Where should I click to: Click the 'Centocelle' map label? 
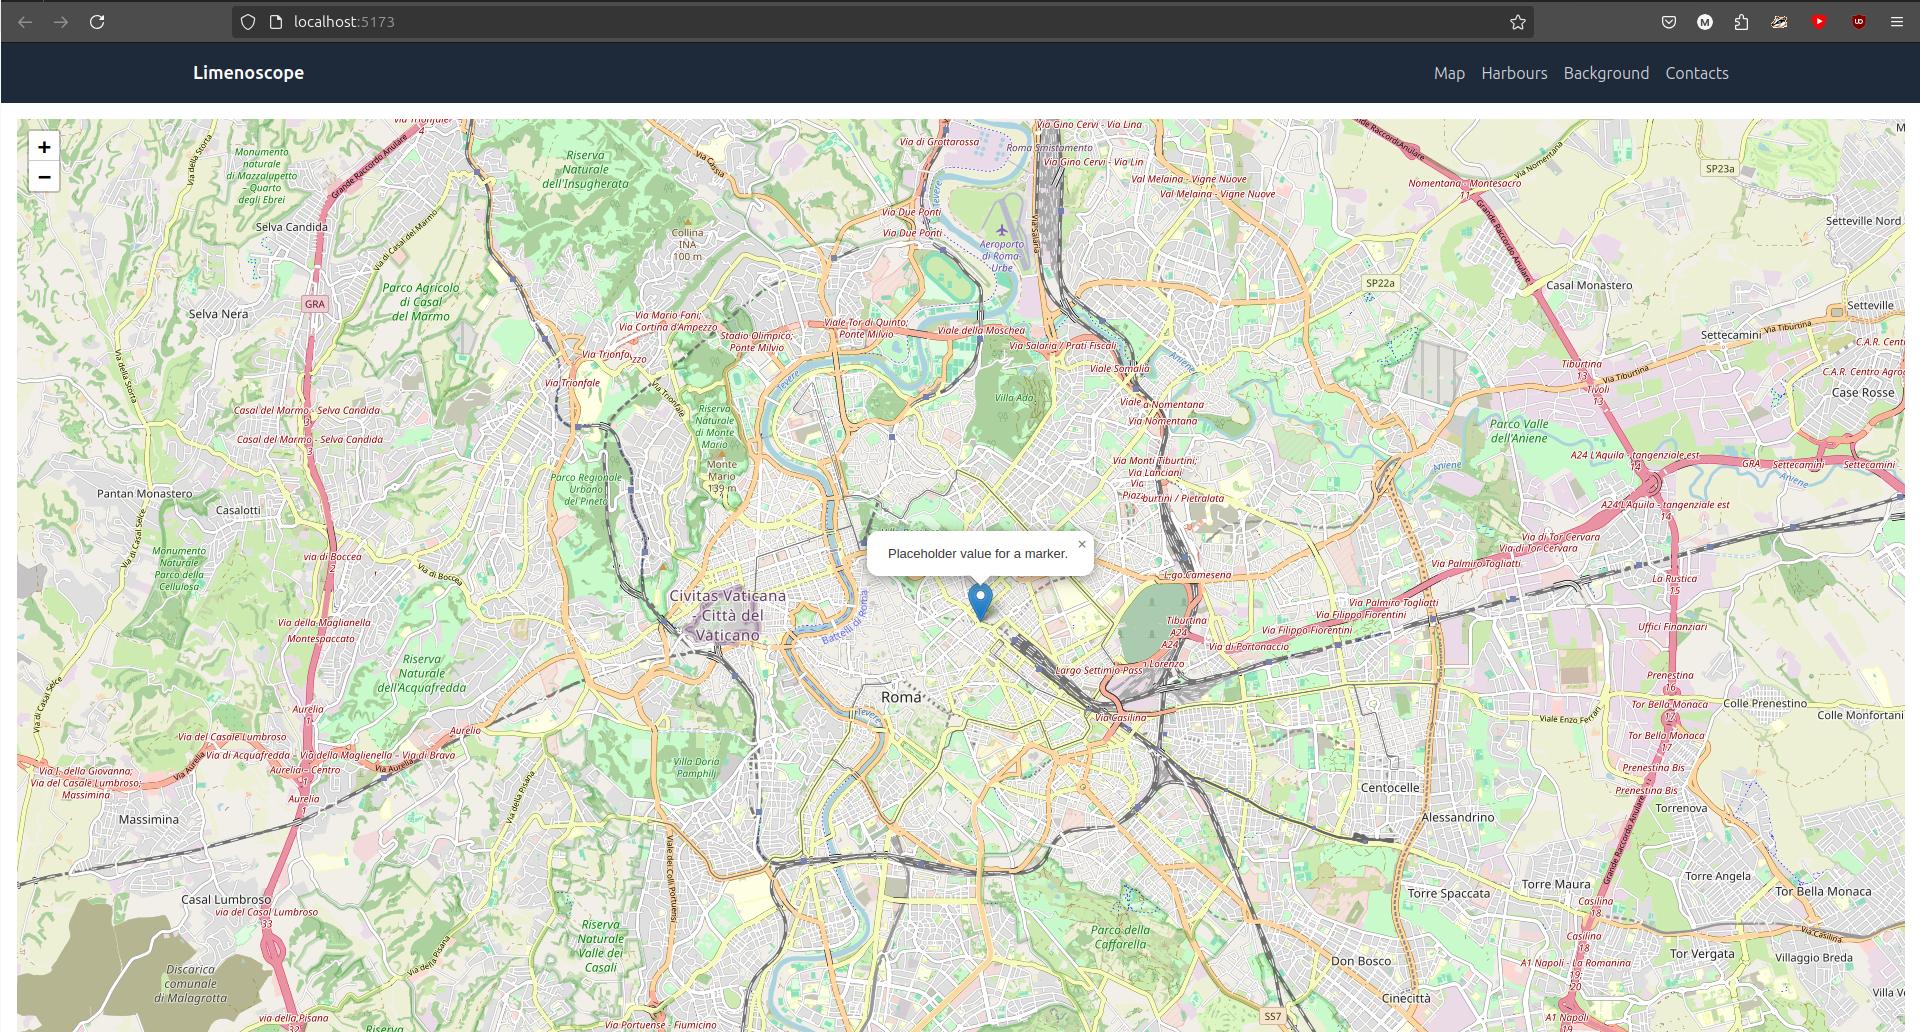[x=1390, y=788]
